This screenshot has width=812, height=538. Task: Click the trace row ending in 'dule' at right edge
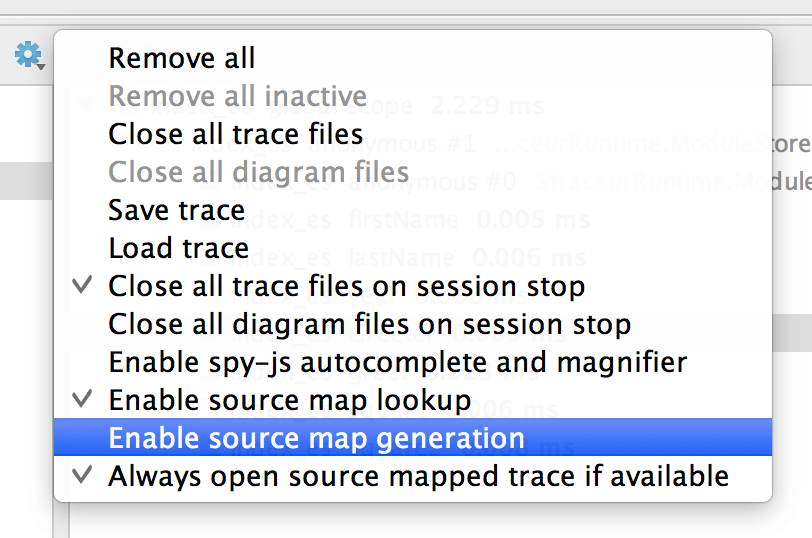[x=792, y=181]
